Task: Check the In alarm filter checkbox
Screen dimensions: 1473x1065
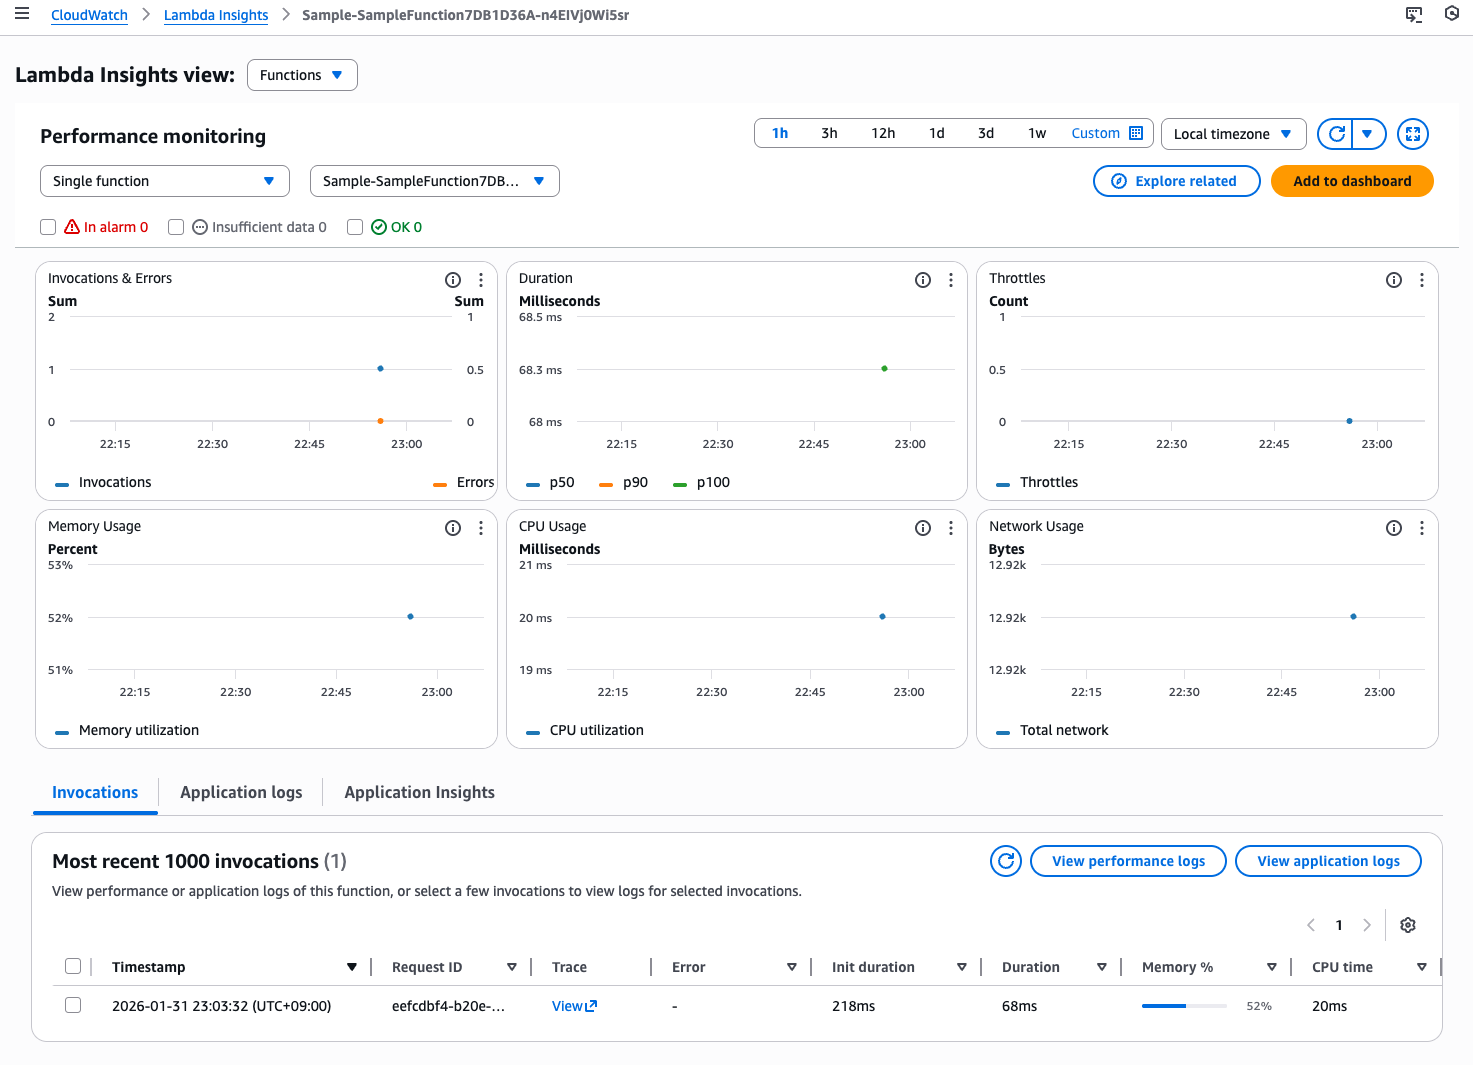Action: 48,227
